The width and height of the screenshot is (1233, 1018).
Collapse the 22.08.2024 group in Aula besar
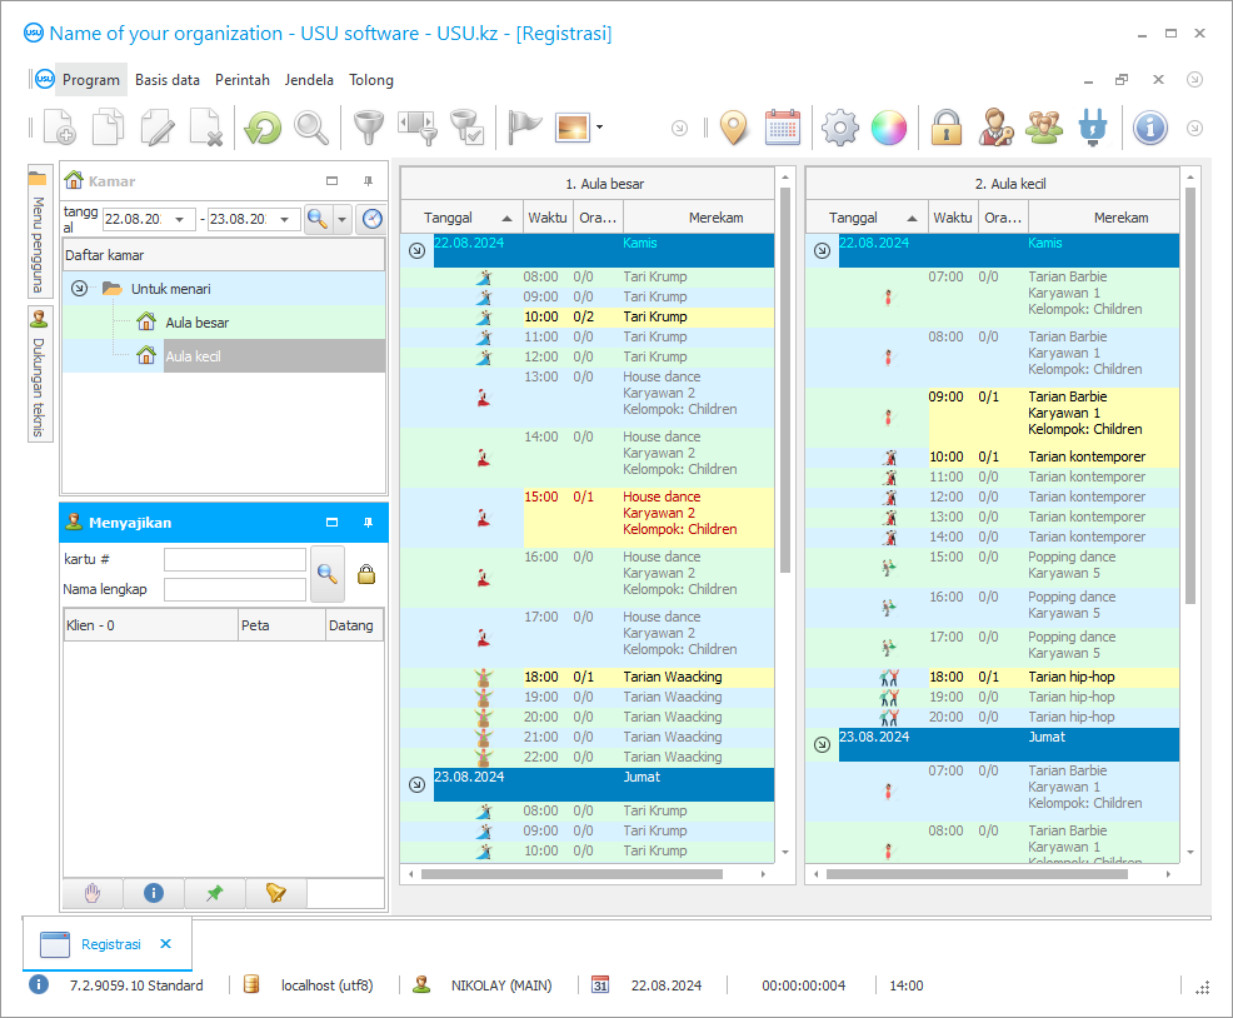point(417,250)
